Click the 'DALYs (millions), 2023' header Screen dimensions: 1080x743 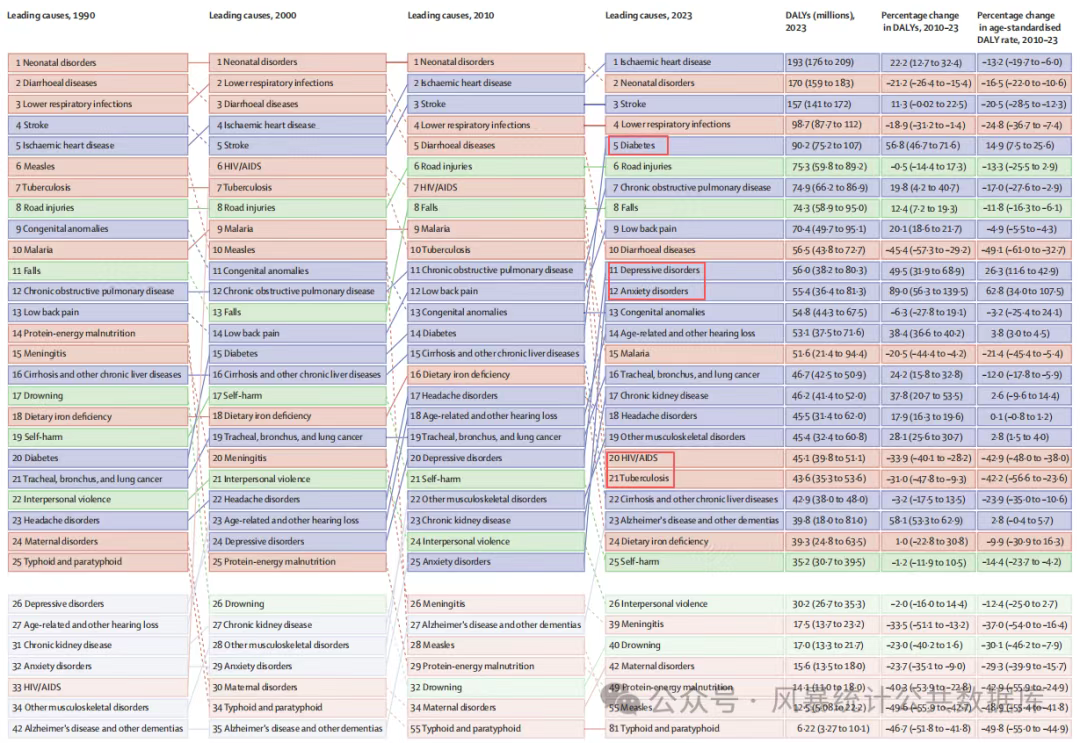(x=817, y=22)
